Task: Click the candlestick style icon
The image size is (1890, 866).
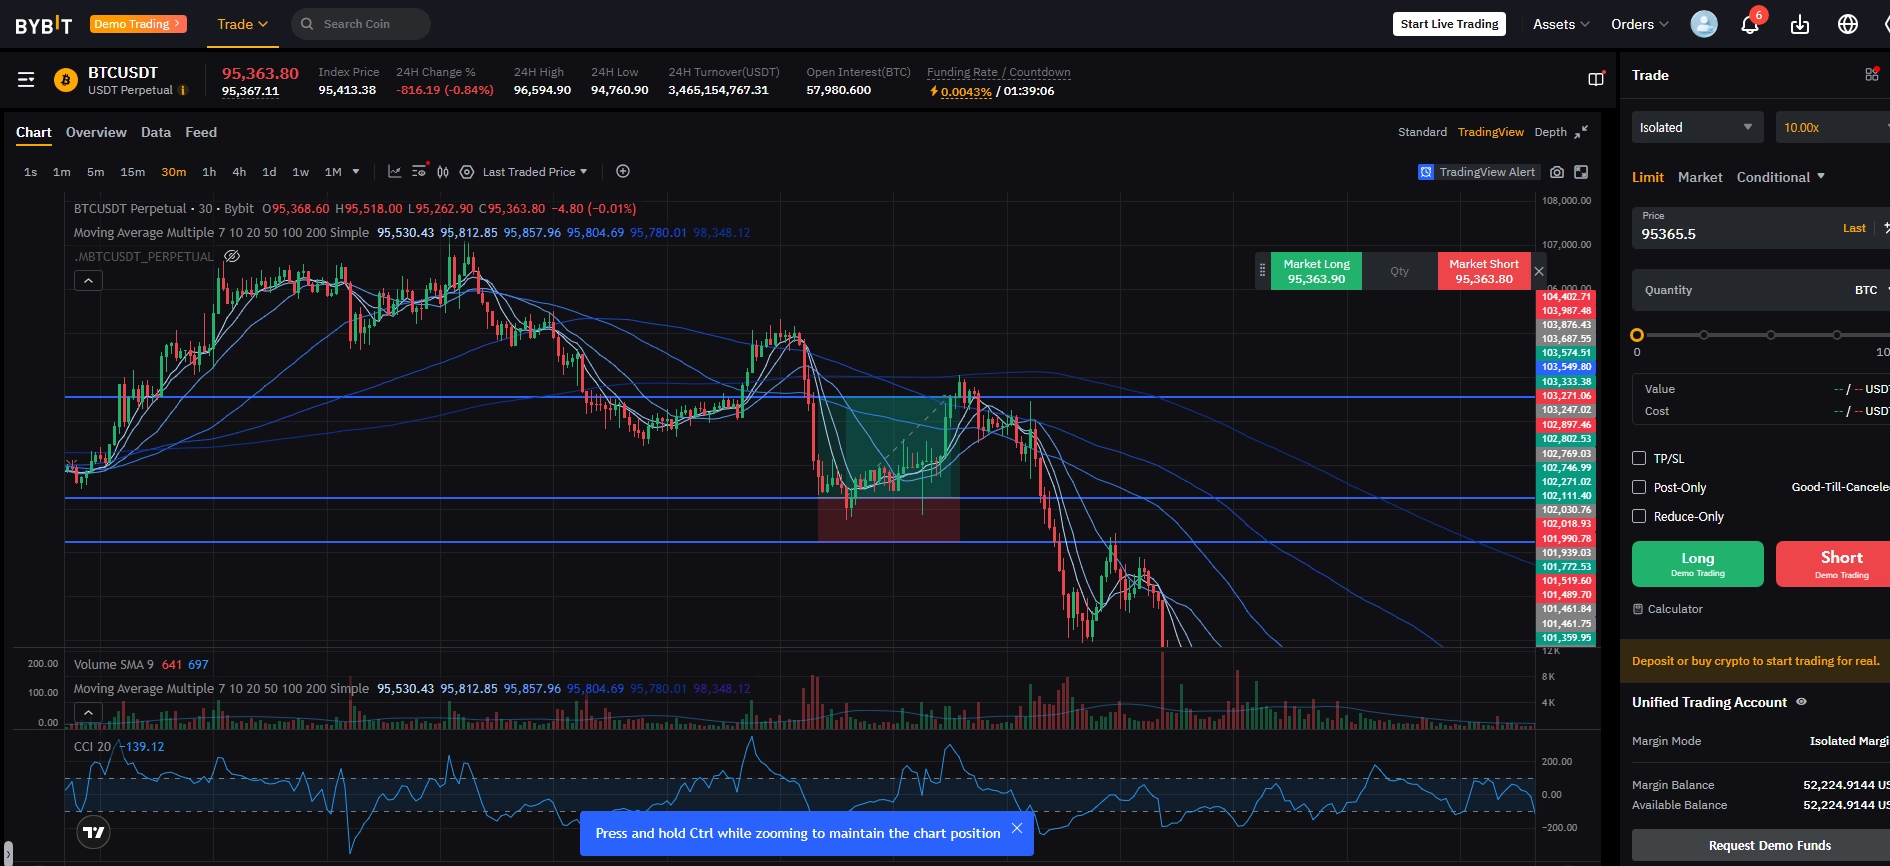Action: (443, 172)
